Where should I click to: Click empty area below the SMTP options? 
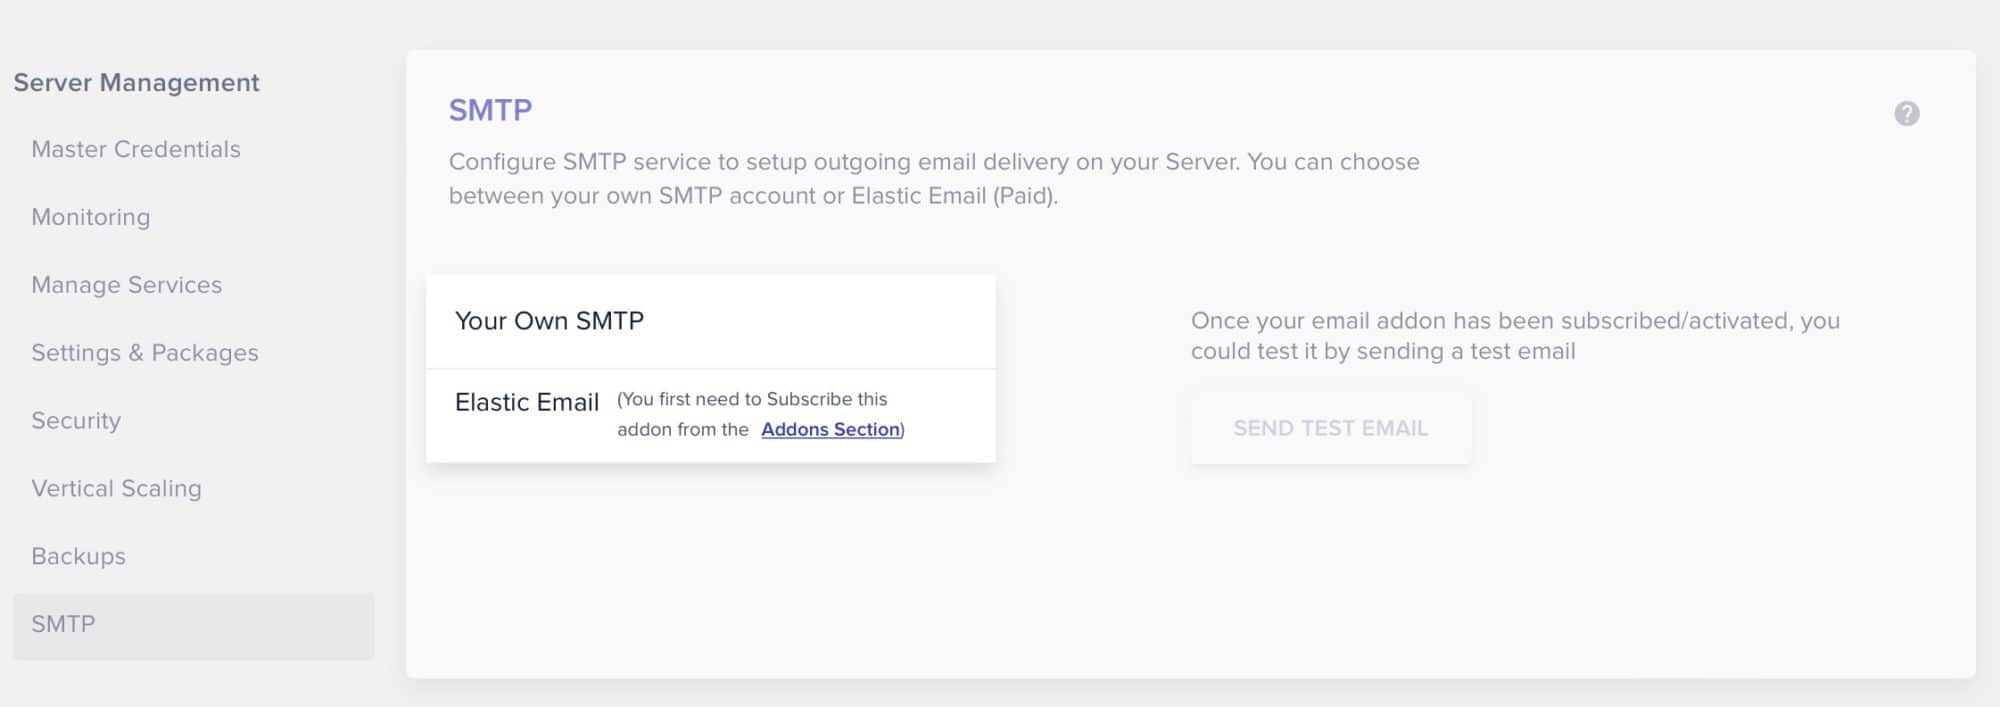tap(710, 570)
